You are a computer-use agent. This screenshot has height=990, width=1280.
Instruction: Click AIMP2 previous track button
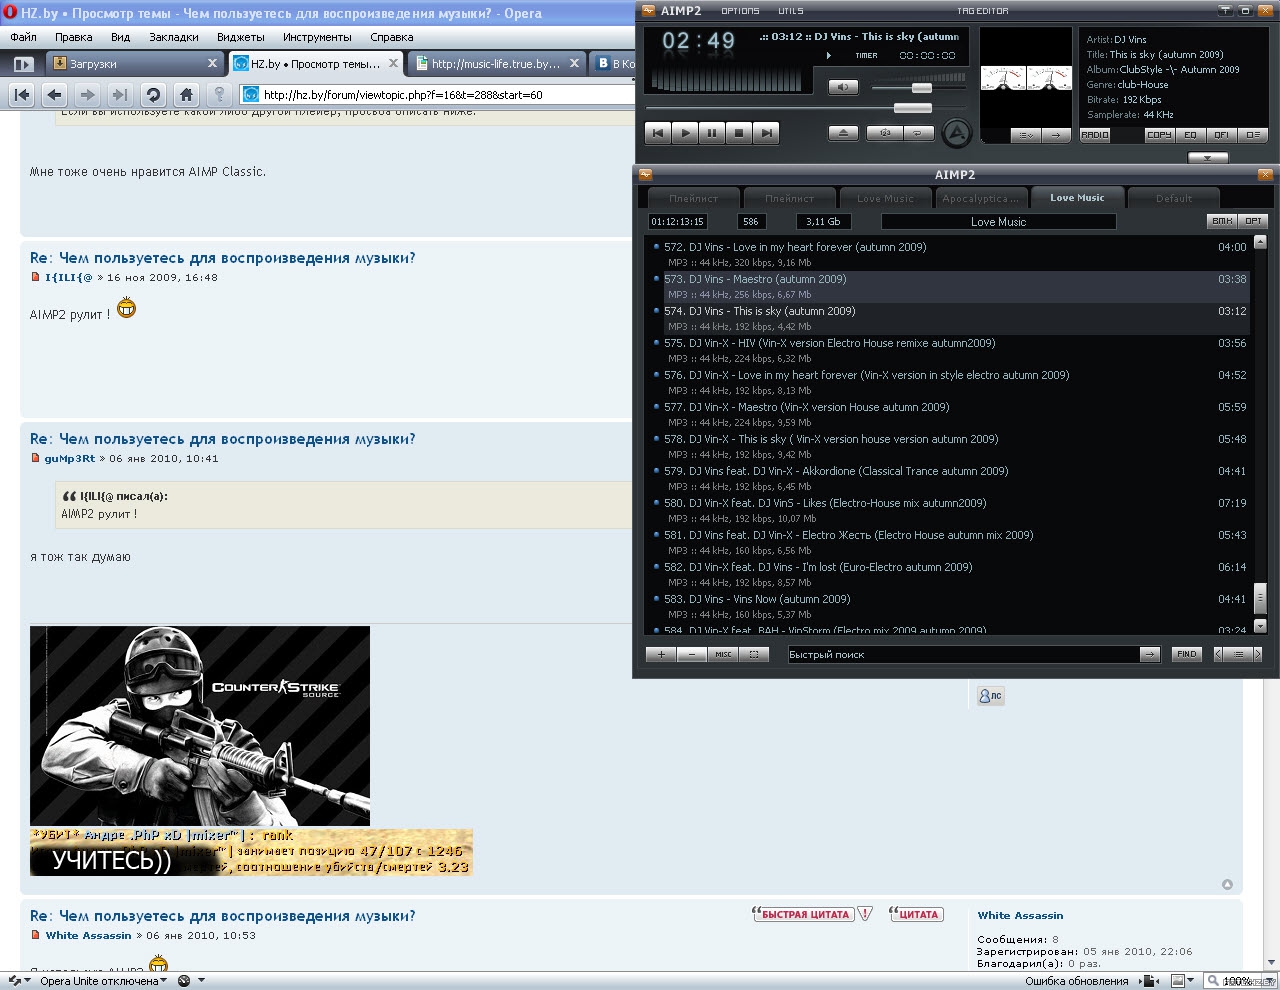click(657, 133)
